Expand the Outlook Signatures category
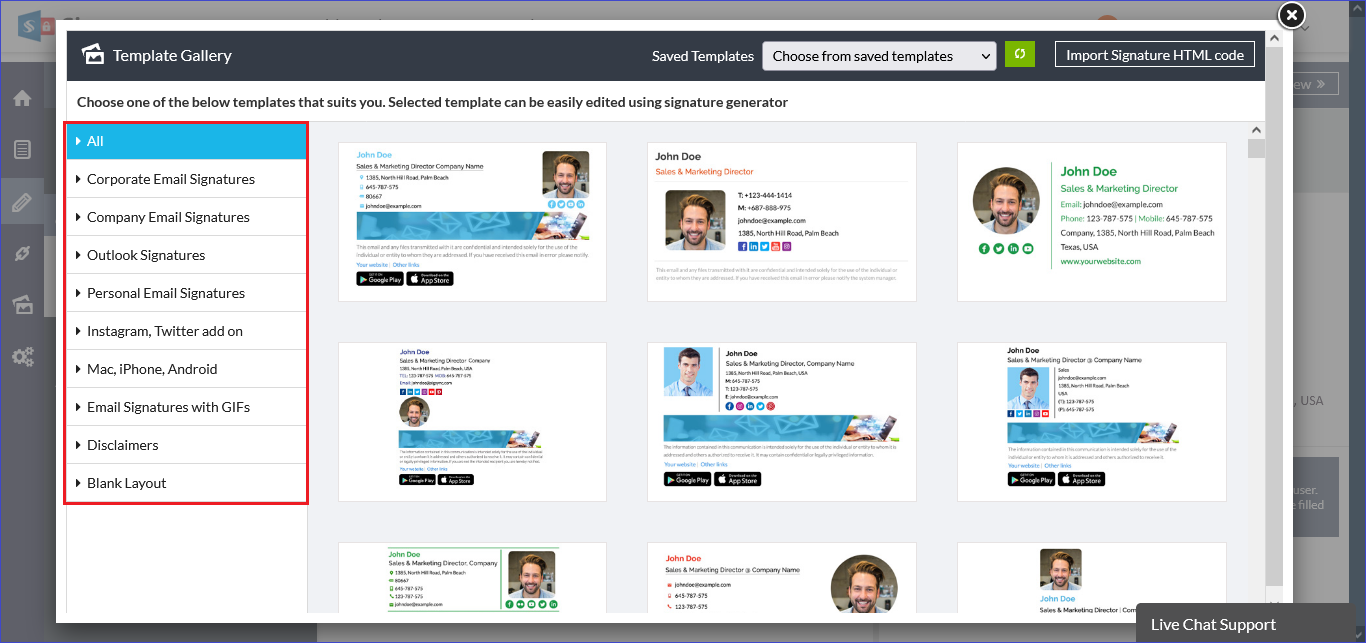This screenshot has width=1366, height=643. [x=146, y=255]
